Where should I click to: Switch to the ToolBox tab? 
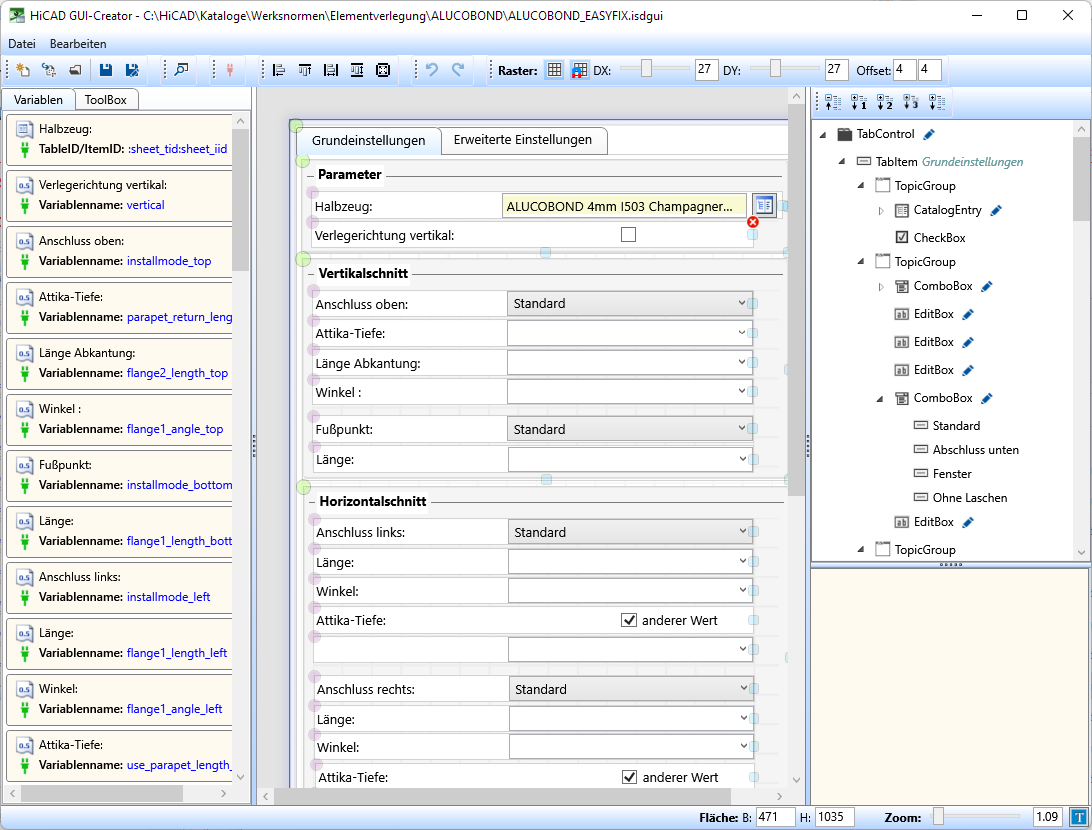(105, 100)
